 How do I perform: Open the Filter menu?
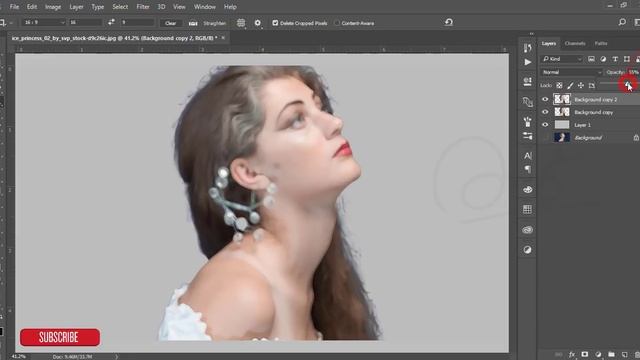[143, 7]
